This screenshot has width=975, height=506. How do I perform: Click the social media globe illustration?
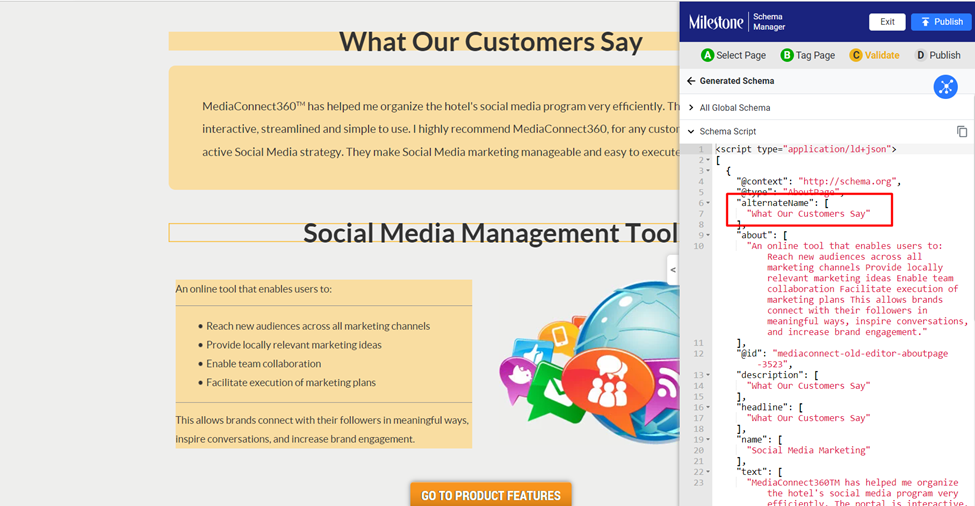click(589, 363)
